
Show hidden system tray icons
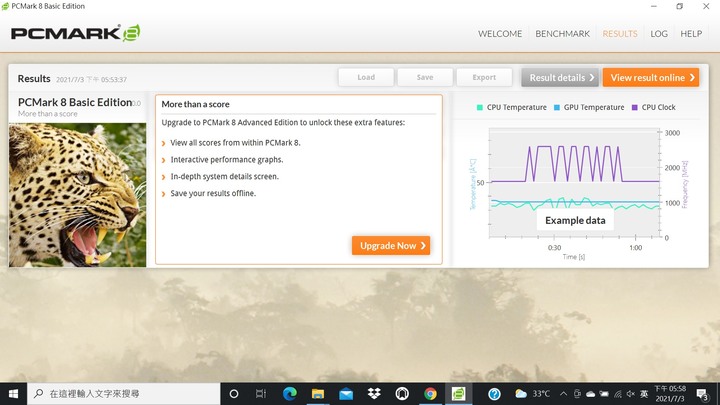(563, 394)
